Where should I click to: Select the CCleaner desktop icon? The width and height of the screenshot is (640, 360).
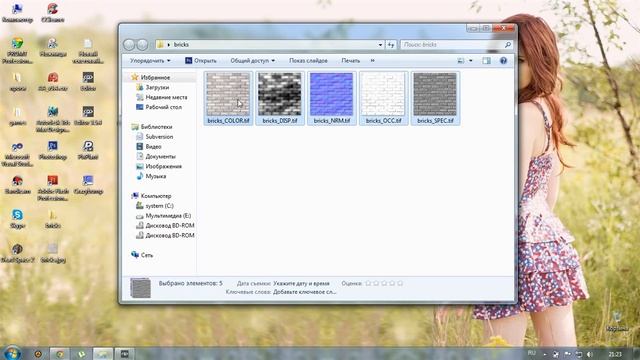[53, 13]
